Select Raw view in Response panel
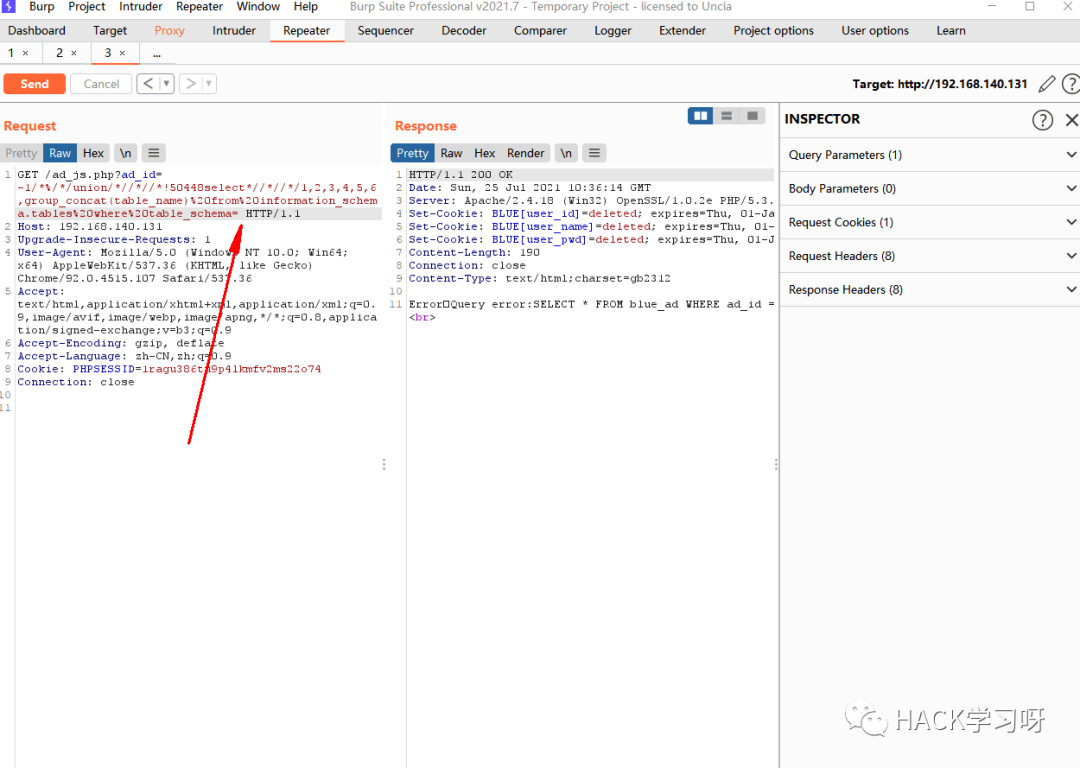 pos(451,153)
